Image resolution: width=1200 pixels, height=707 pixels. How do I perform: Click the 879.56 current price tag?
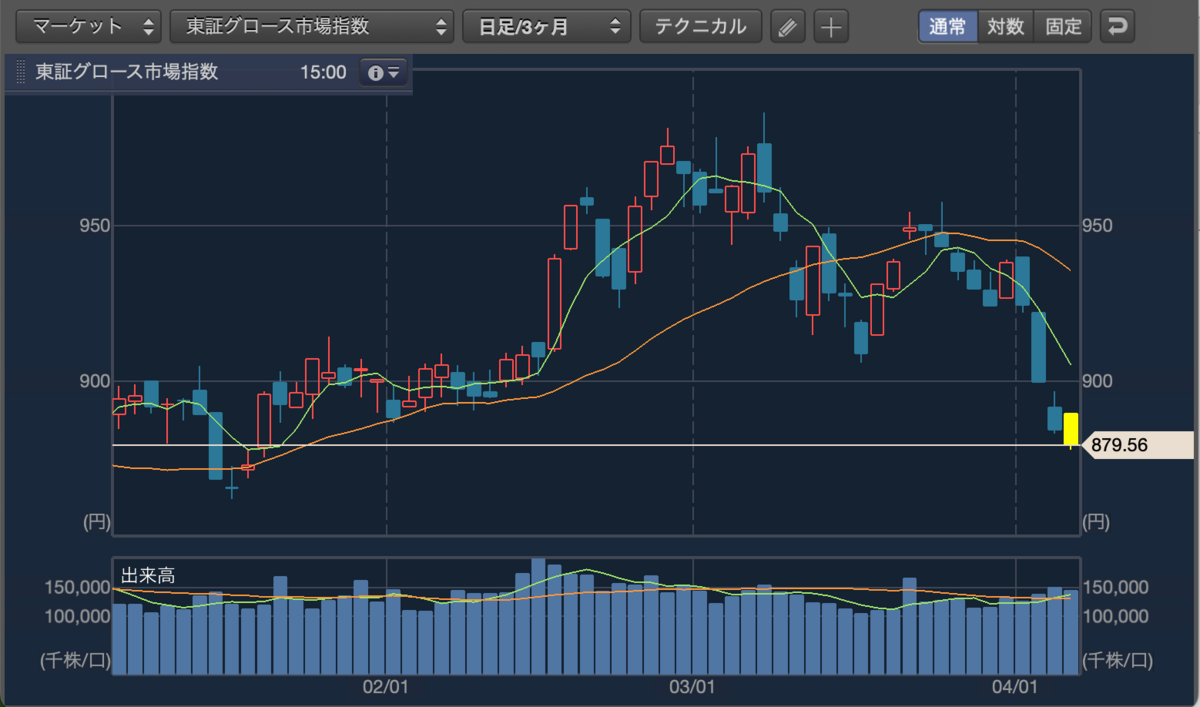click(x=1137, y=445)
